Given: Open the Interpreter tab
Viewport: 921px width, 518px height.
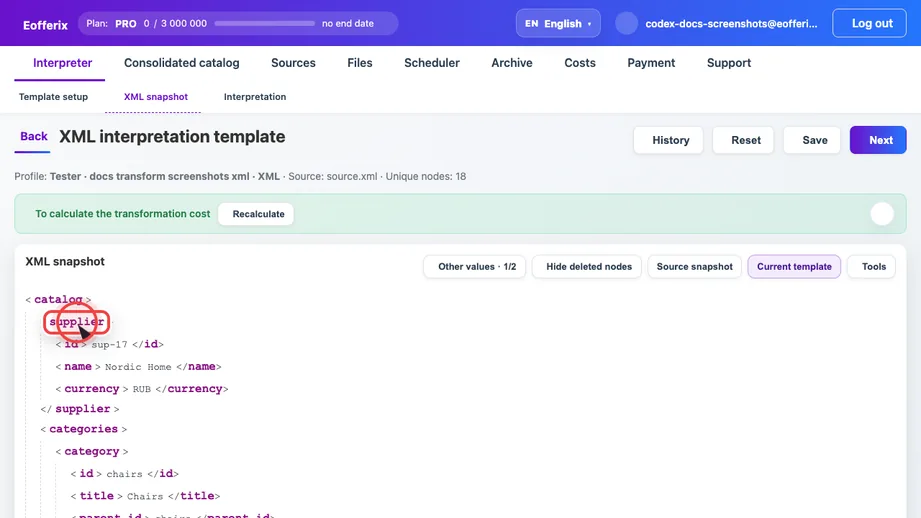Looking at the screenshot, I should click(62, 63).
